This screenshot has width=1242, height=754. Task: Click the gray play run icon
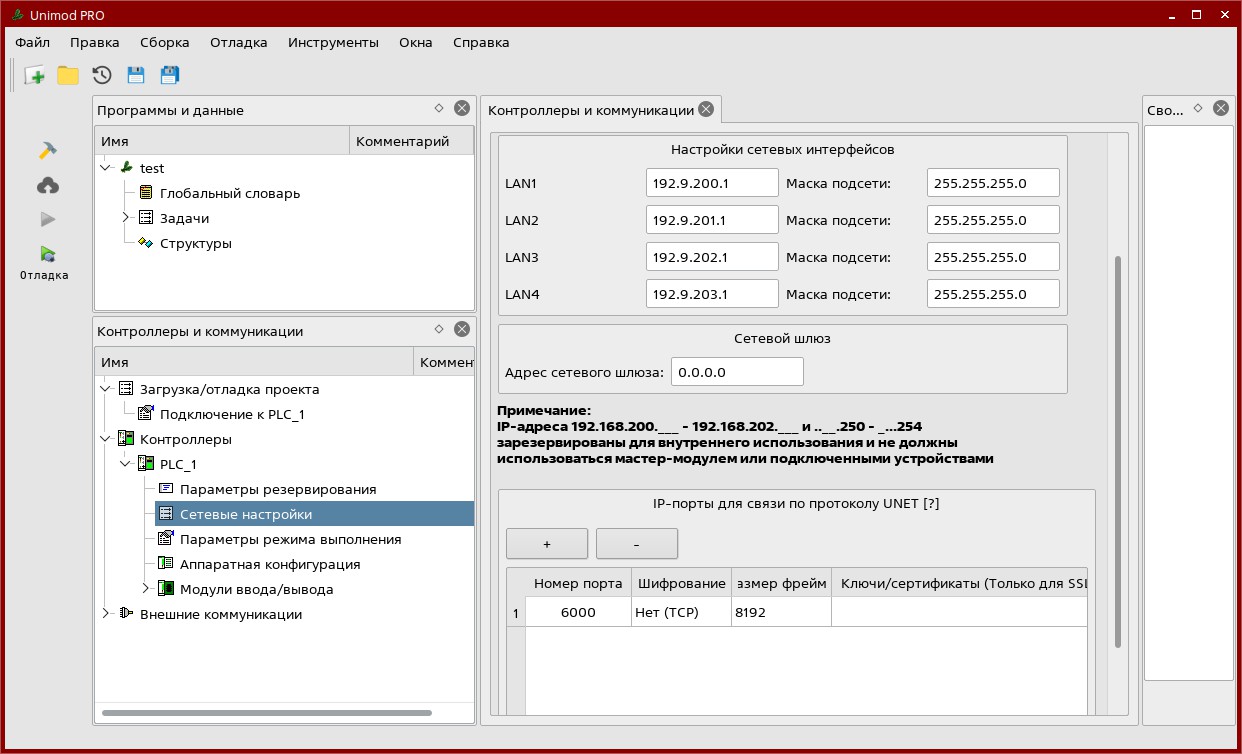tap(47, 219)
